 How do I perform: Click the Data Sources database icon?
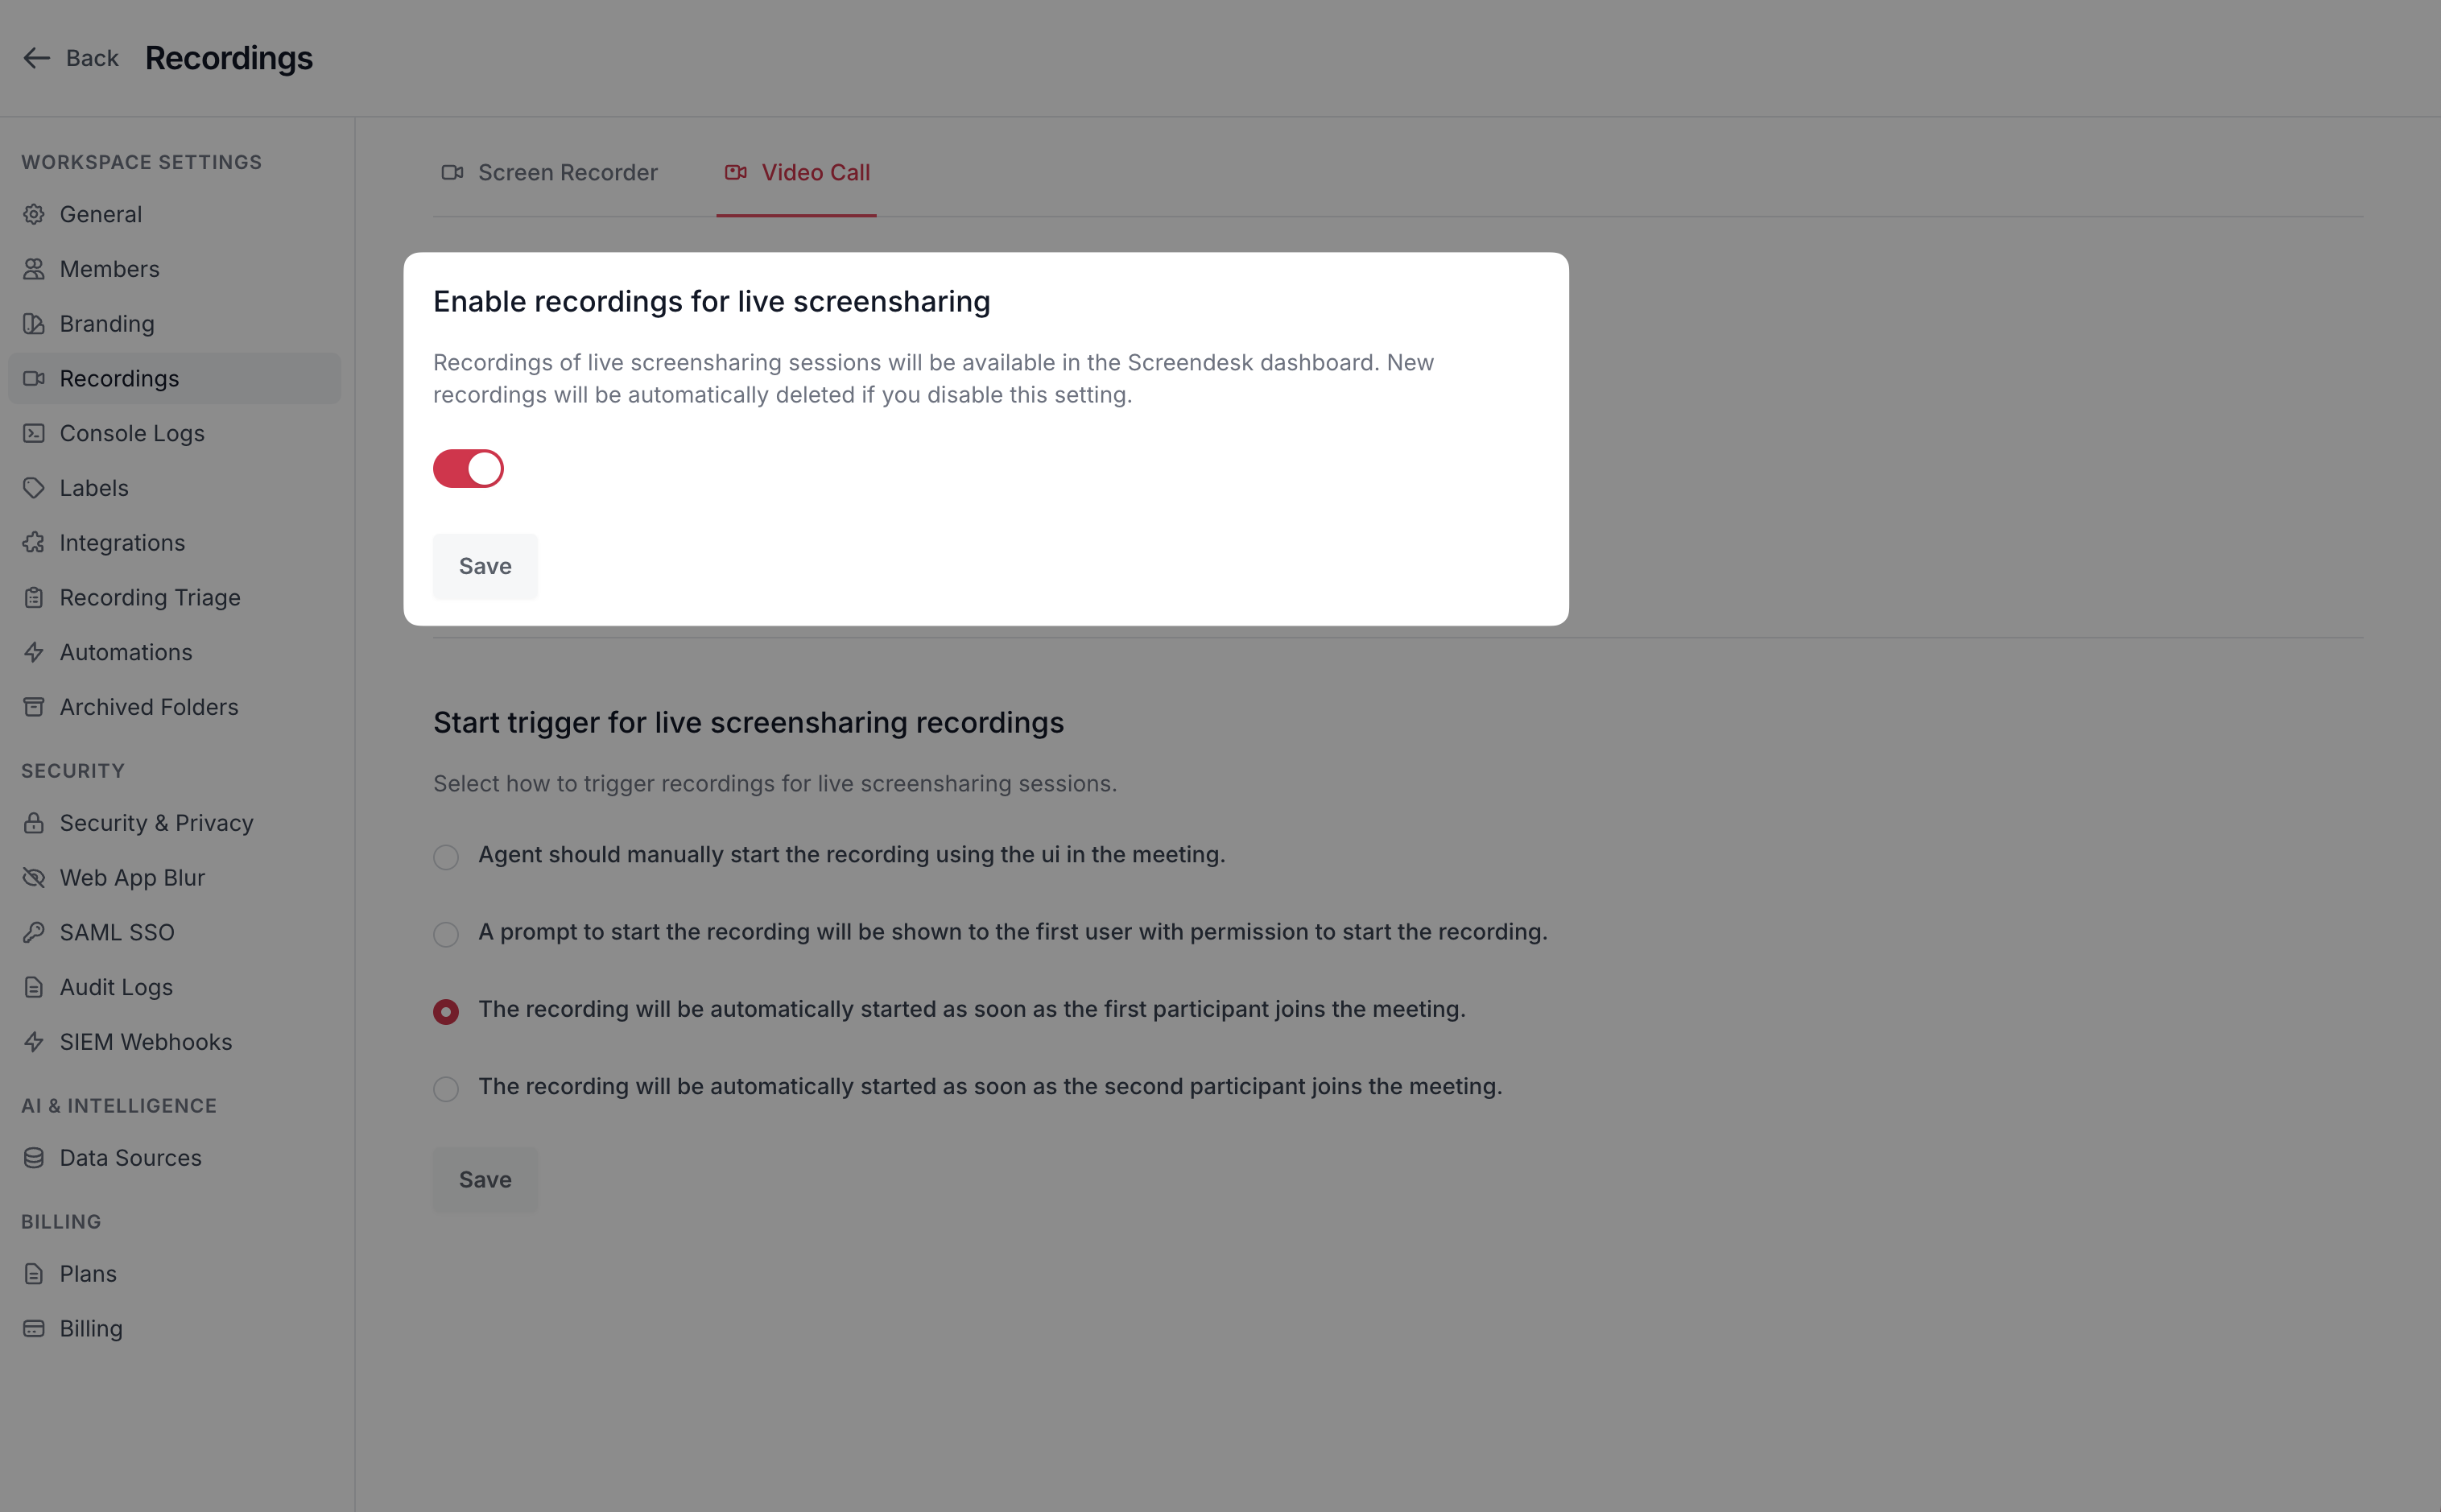[34, 1158]
